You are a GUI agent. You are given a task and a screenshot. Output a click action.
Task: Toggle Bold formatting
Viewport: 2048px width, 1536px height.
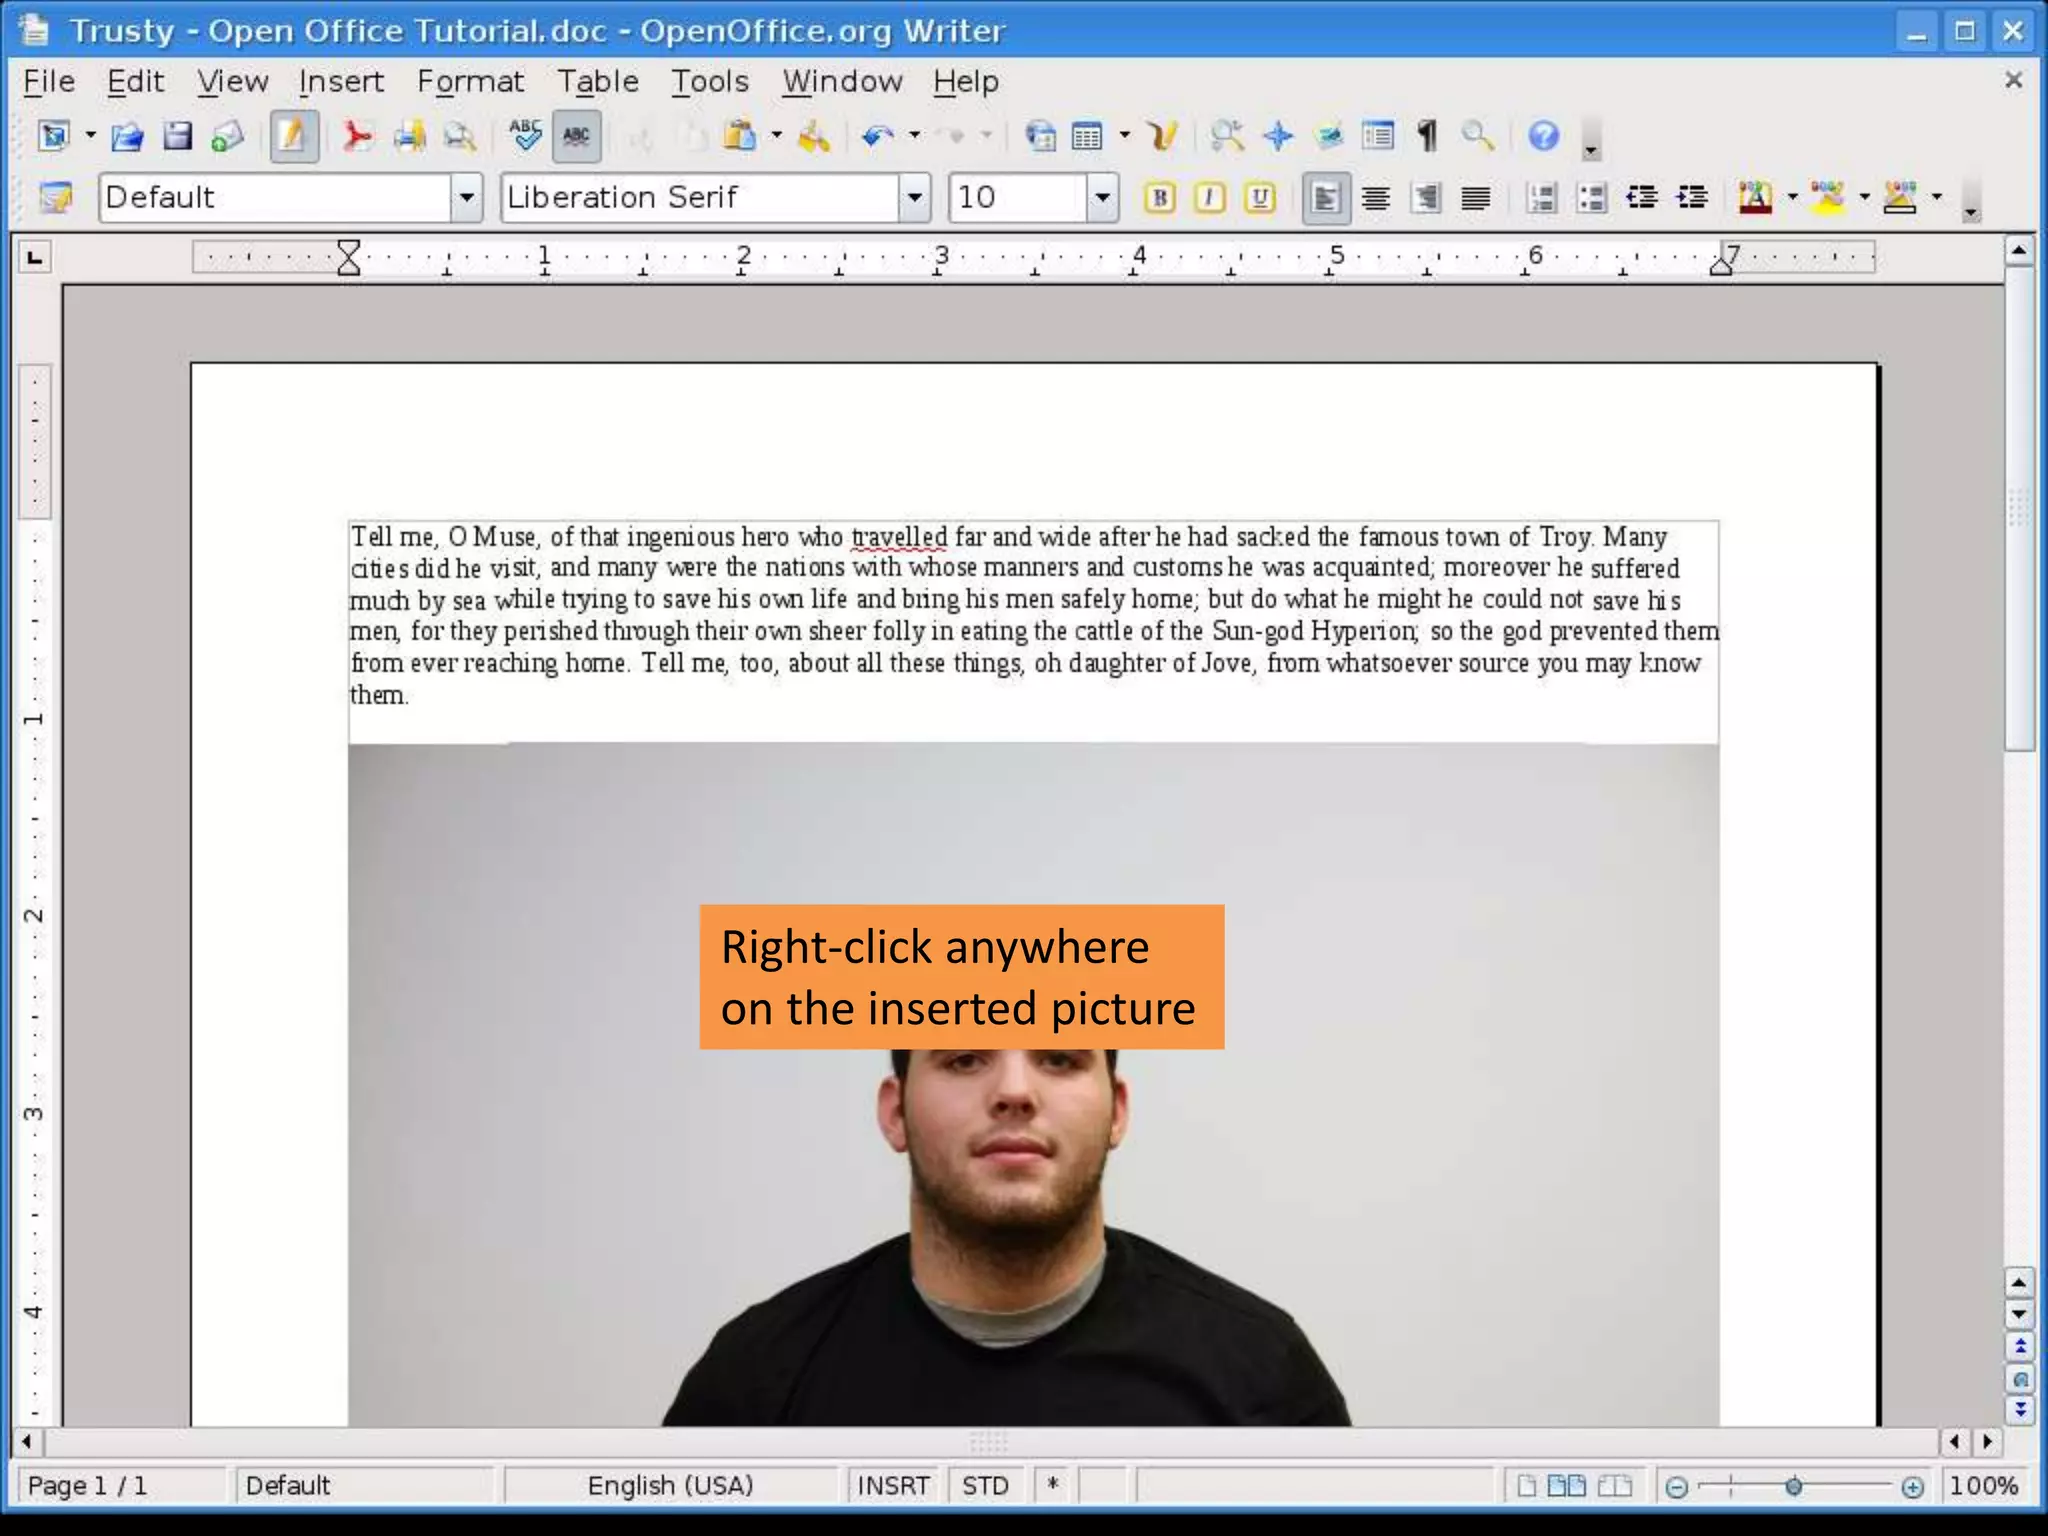[1160, 198]
